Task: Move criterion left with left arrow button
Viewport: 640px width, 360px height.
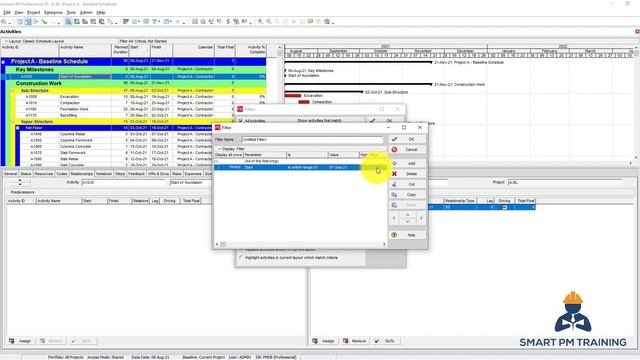Action: pyautogui.click(x=394, y=218)
